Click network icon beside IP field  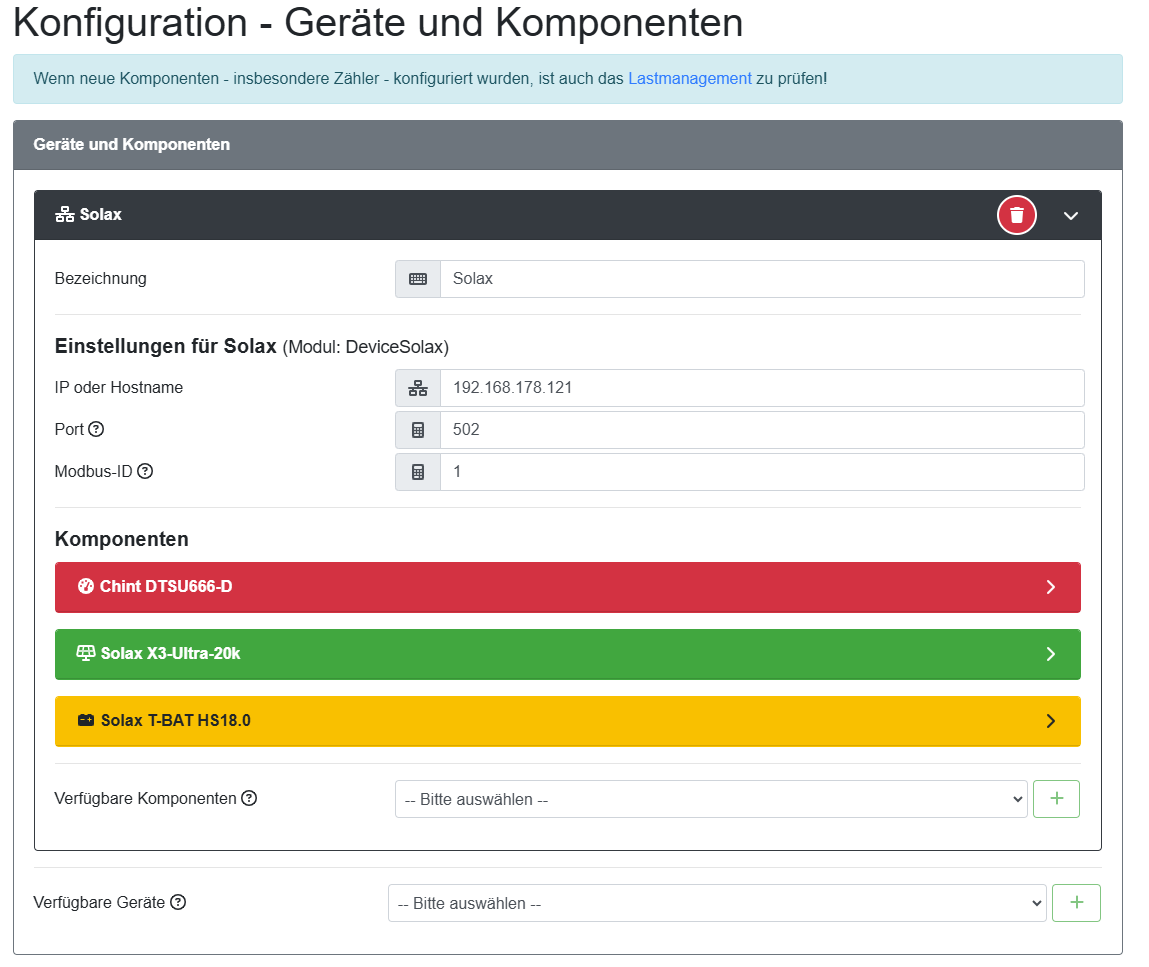pos(418,388)
